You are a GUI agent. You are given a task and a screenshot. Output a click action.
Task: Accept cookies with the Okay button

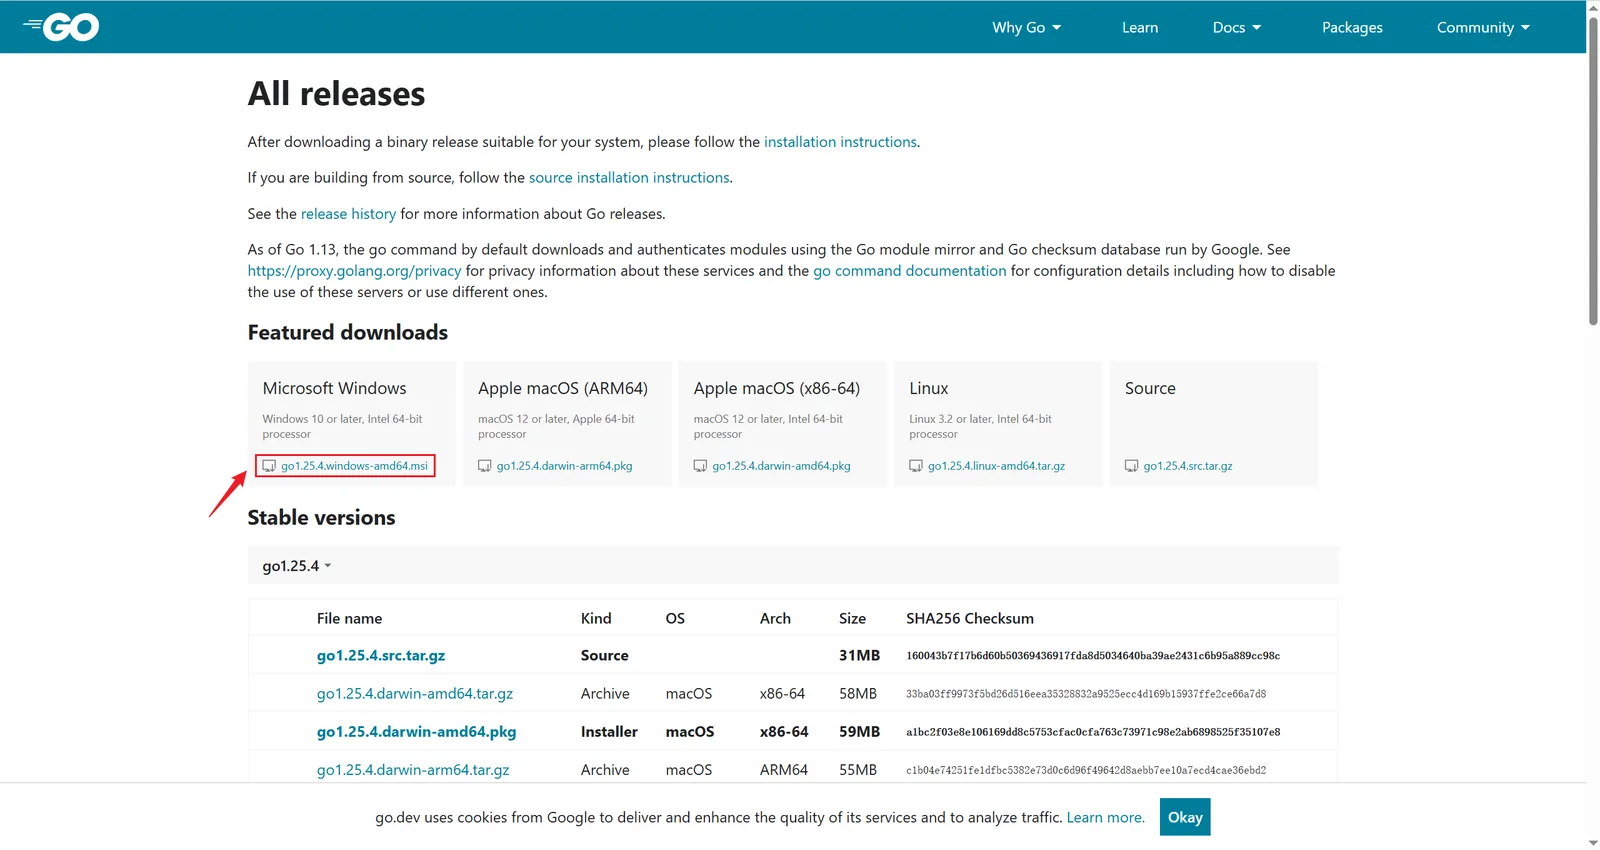coord(1185,817)
